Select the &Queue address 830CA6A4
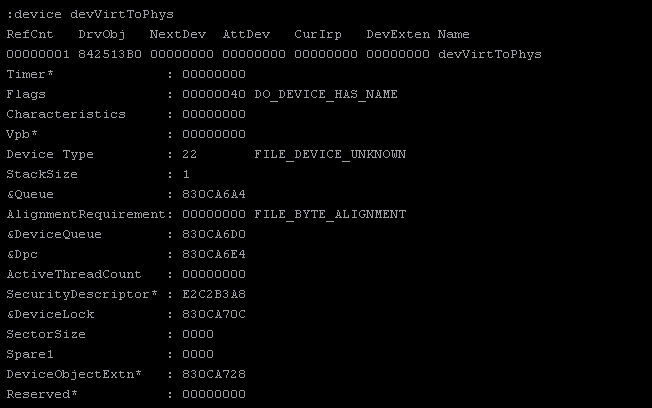Viewport: 652px width, 408px height. click(x=214, y=194)
